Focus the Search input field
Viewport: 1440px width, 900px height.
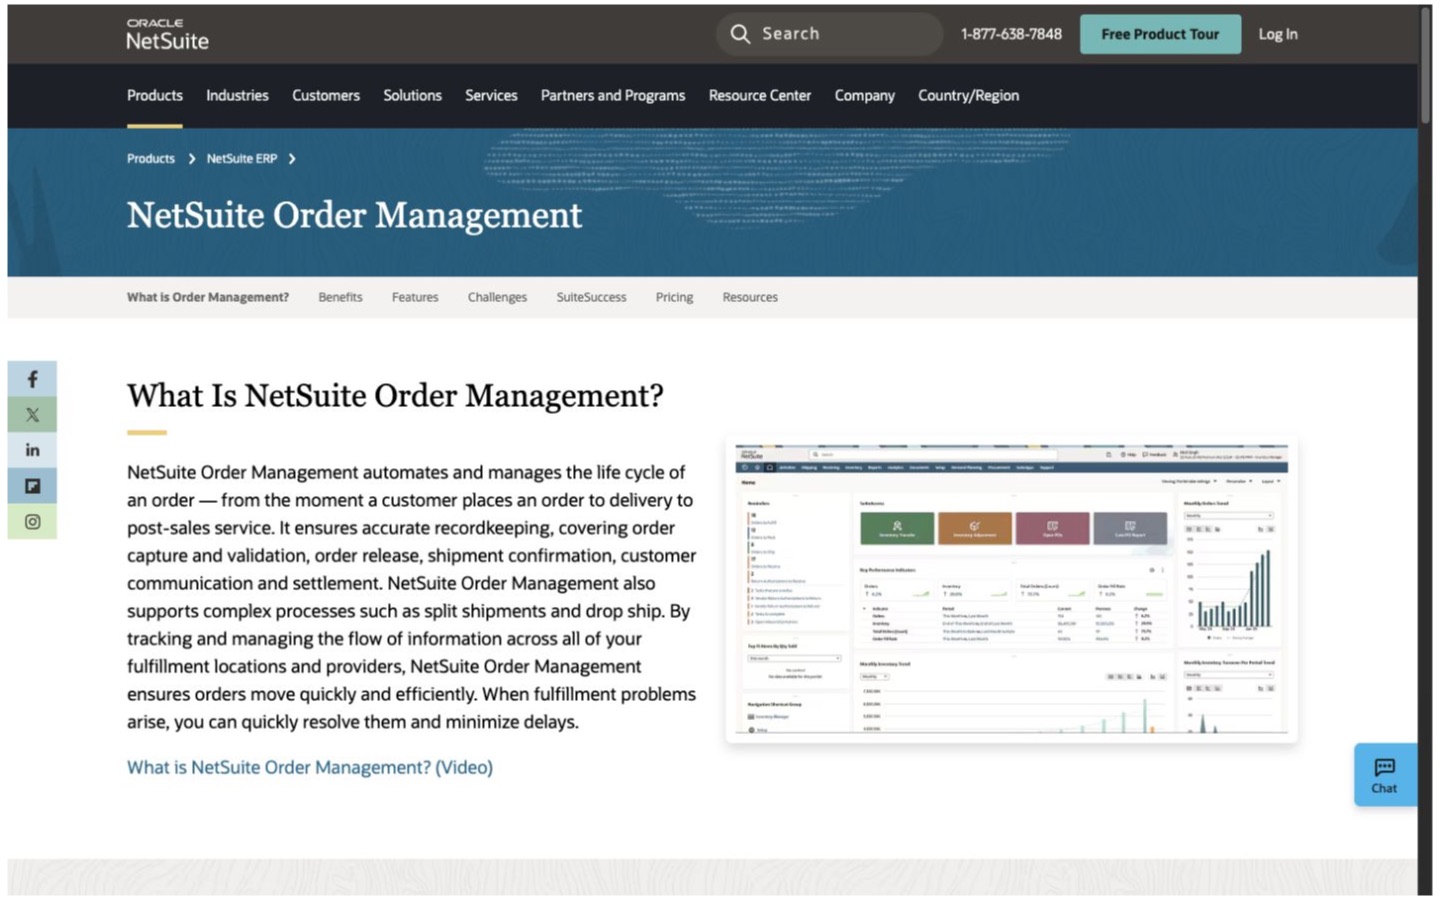click(829, 34)
